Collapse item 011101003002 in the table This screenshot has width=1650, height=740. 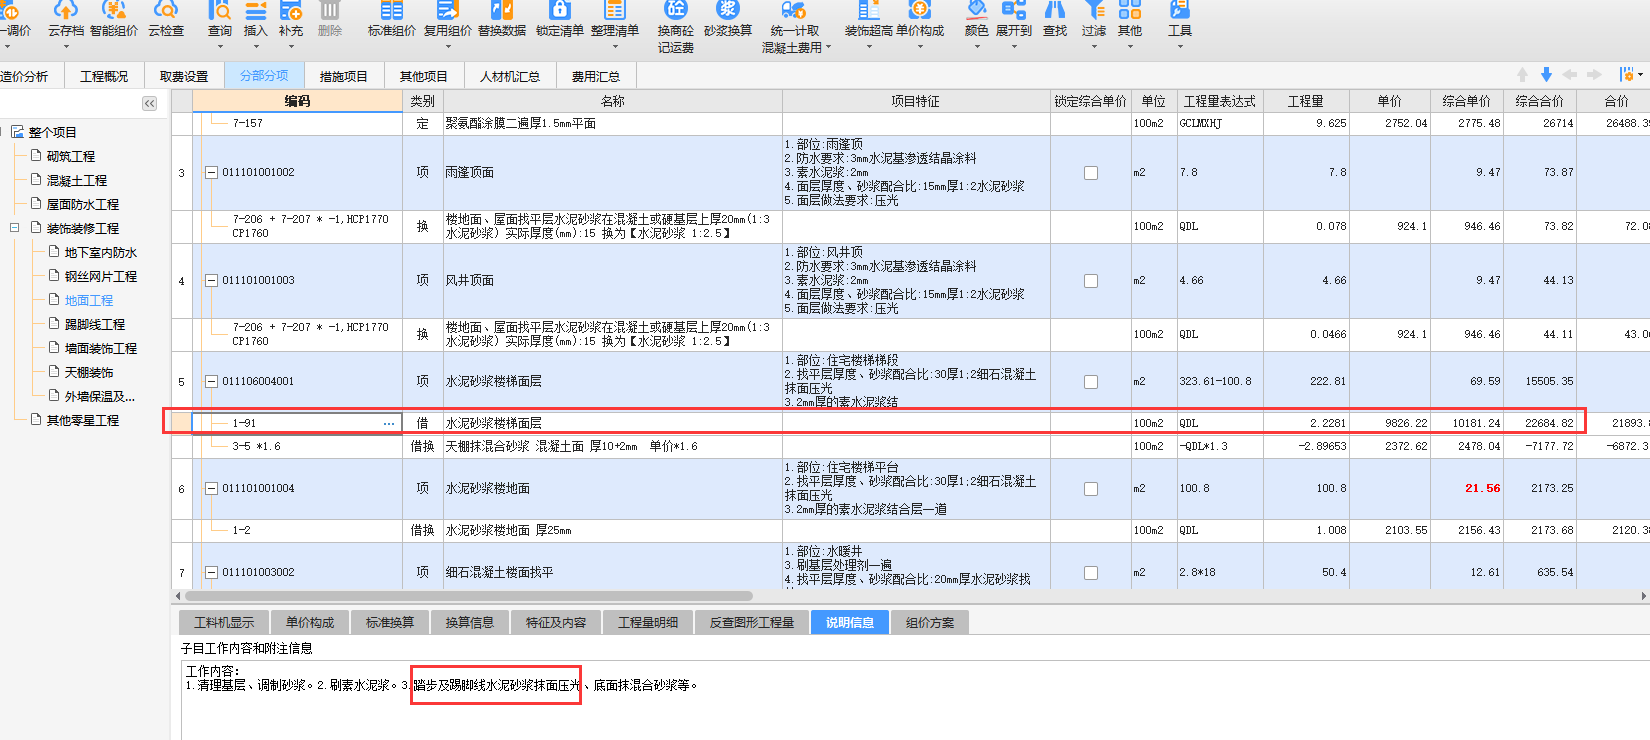211,573
